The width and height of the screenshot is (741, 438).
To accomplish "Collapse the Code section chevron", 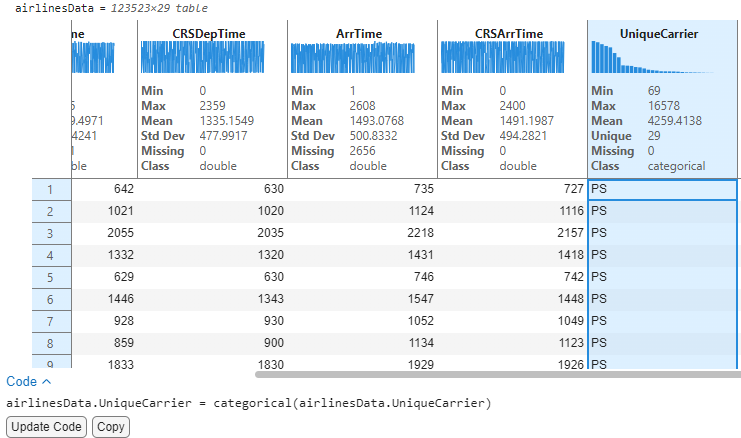I will pyautogui.click(x=46, y=381).
